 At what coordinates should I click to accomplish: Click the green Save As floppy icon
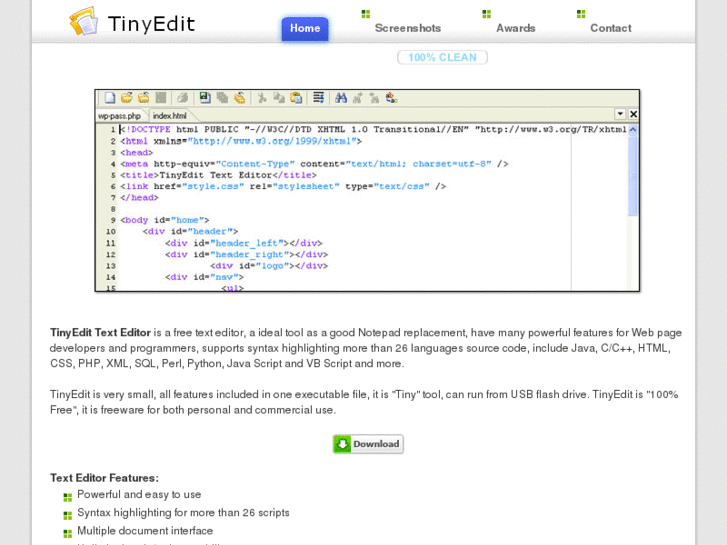(x=205, y=98)
